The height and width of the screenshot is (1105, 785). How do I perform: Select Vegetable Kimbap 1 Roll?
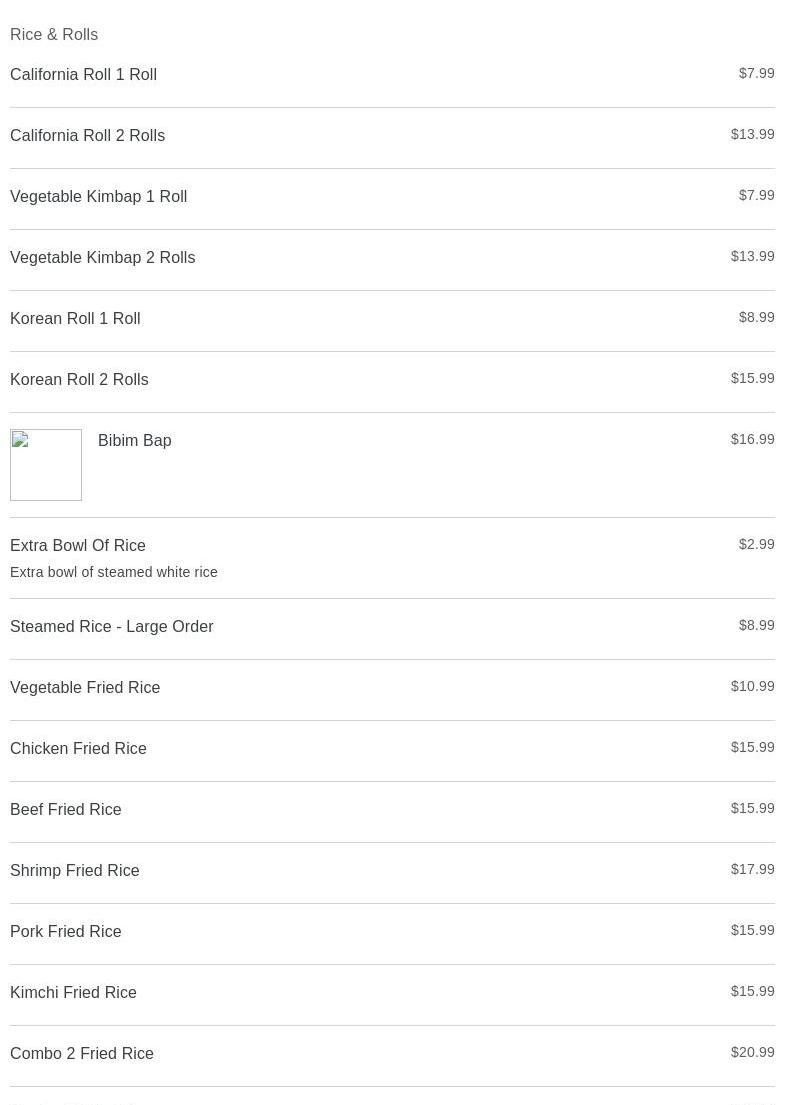pyautogui.click(x=99, y=197)
